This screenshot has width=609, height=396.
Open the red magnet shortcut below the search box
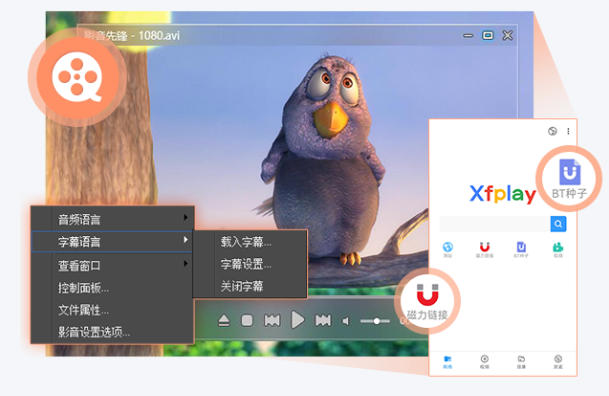click(484, 249)
